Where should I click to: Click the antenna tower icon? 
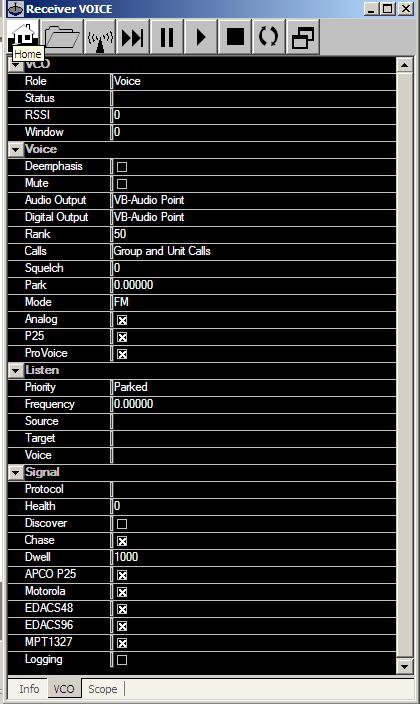(100, 37)
